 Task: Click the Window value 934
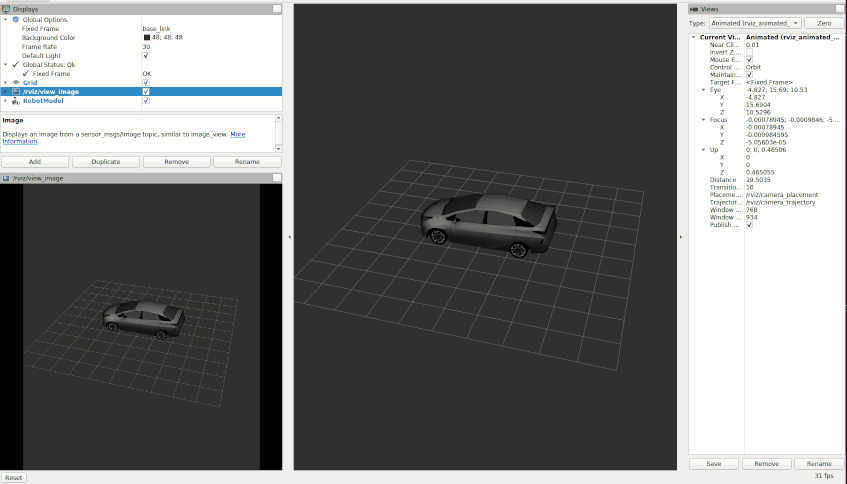tap(751, 217)
